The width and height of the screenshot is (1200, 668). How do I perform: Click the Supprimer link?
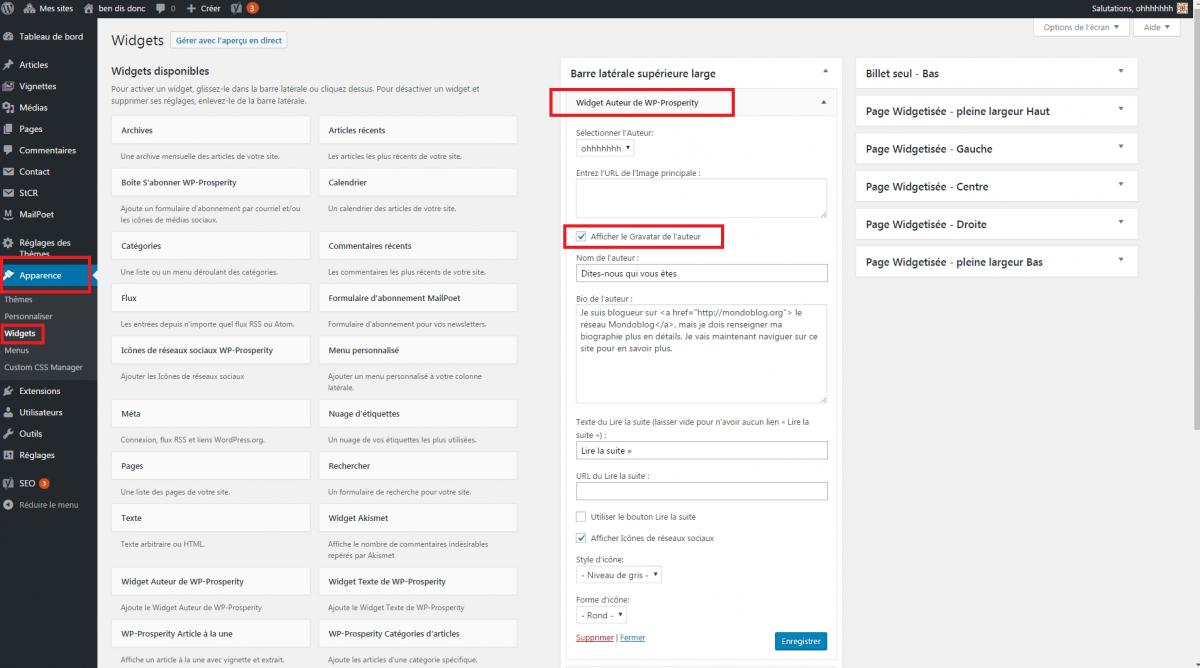click(595, 637)
